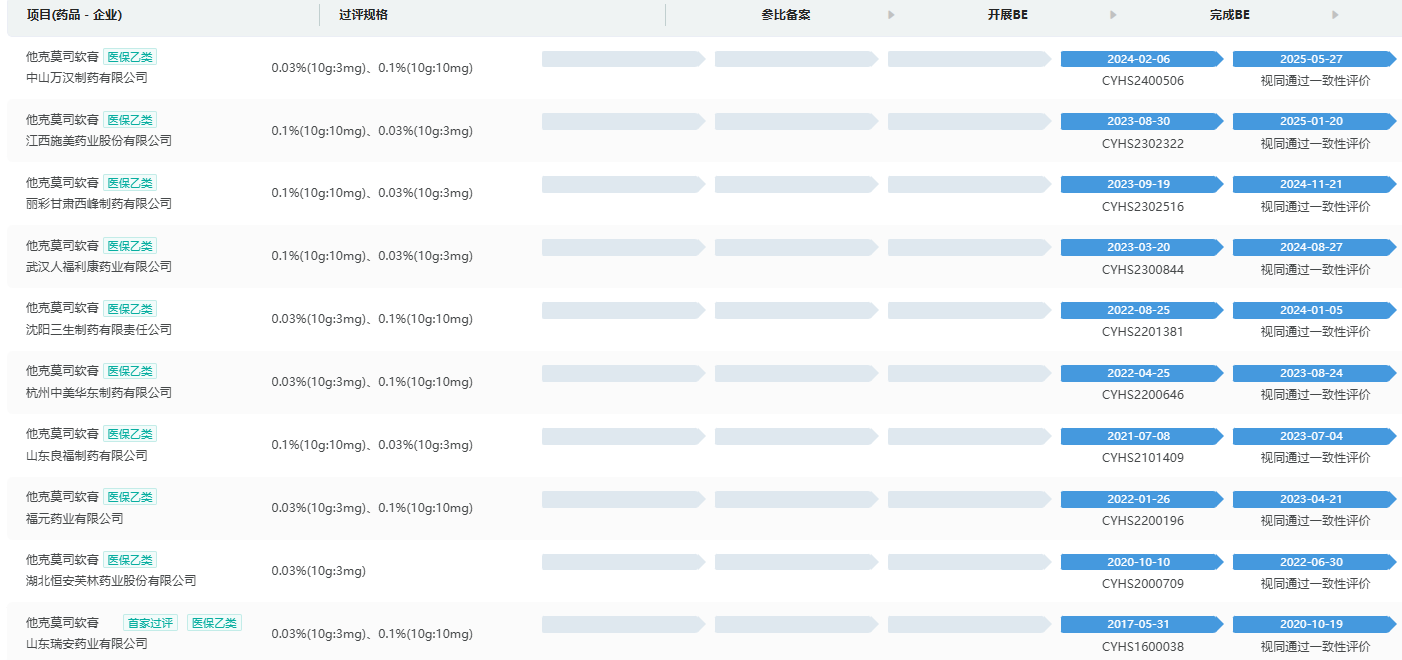This screenshot has height=660, width=1402.
Task: Select the 完成BE stage header
Action: click(1229, 15)
